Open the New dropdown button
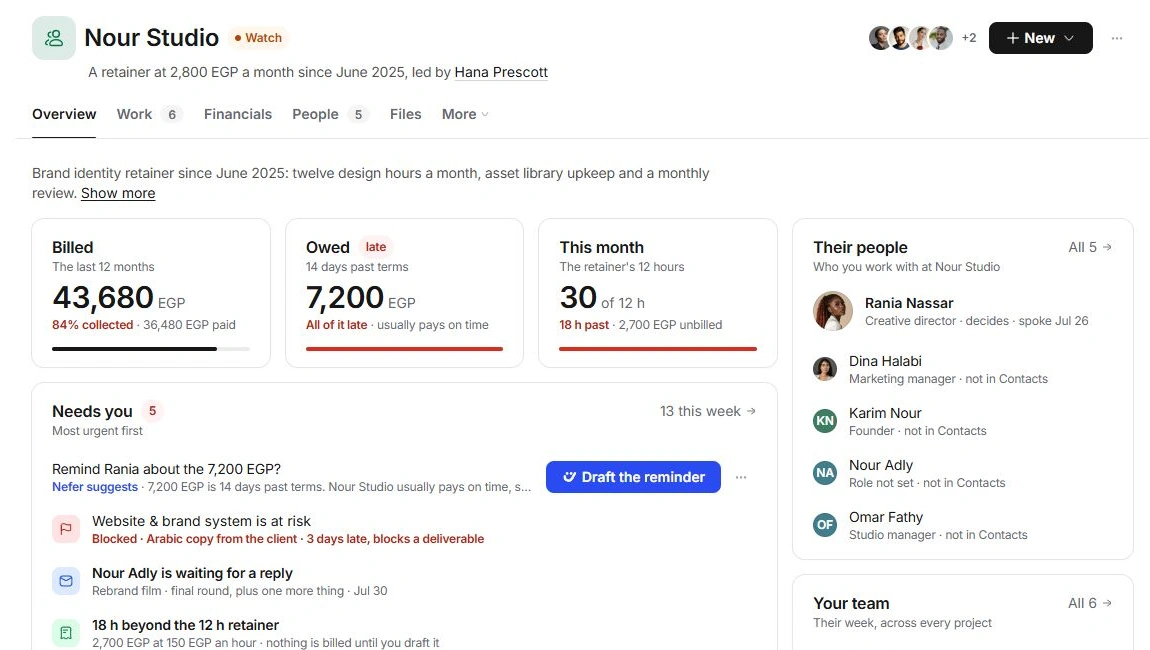Viewport: 1150px width, 650px height. [x=1040, y=38]
